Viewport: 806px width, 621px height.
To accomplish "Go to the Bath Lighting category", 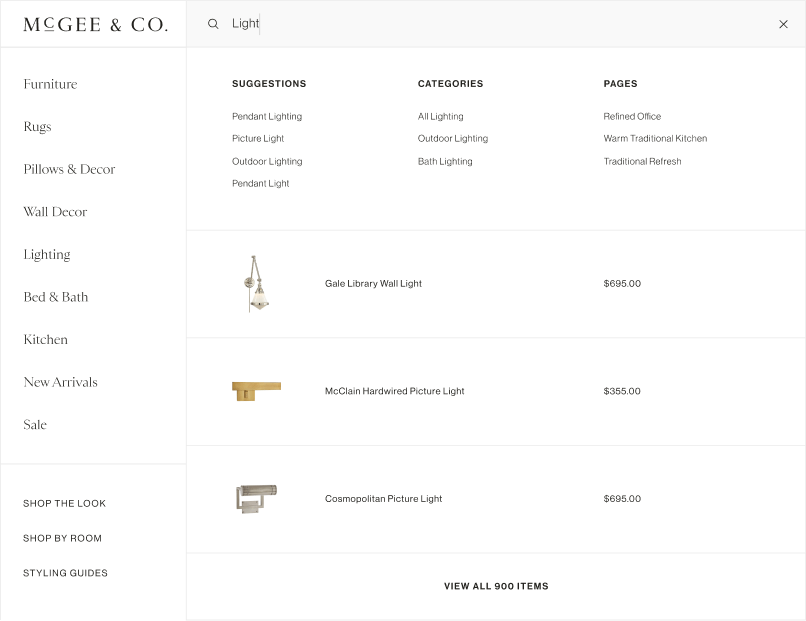I will point(445,161).
